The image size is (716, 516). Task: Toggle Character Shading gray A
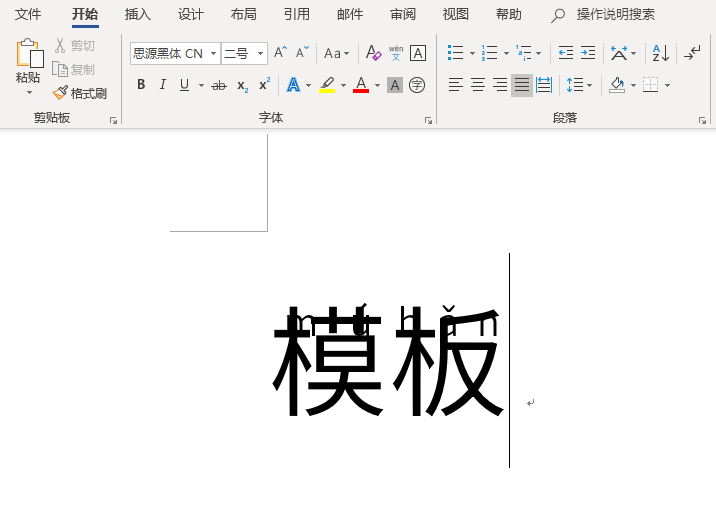pyautogui.click(x=395, y=85)
